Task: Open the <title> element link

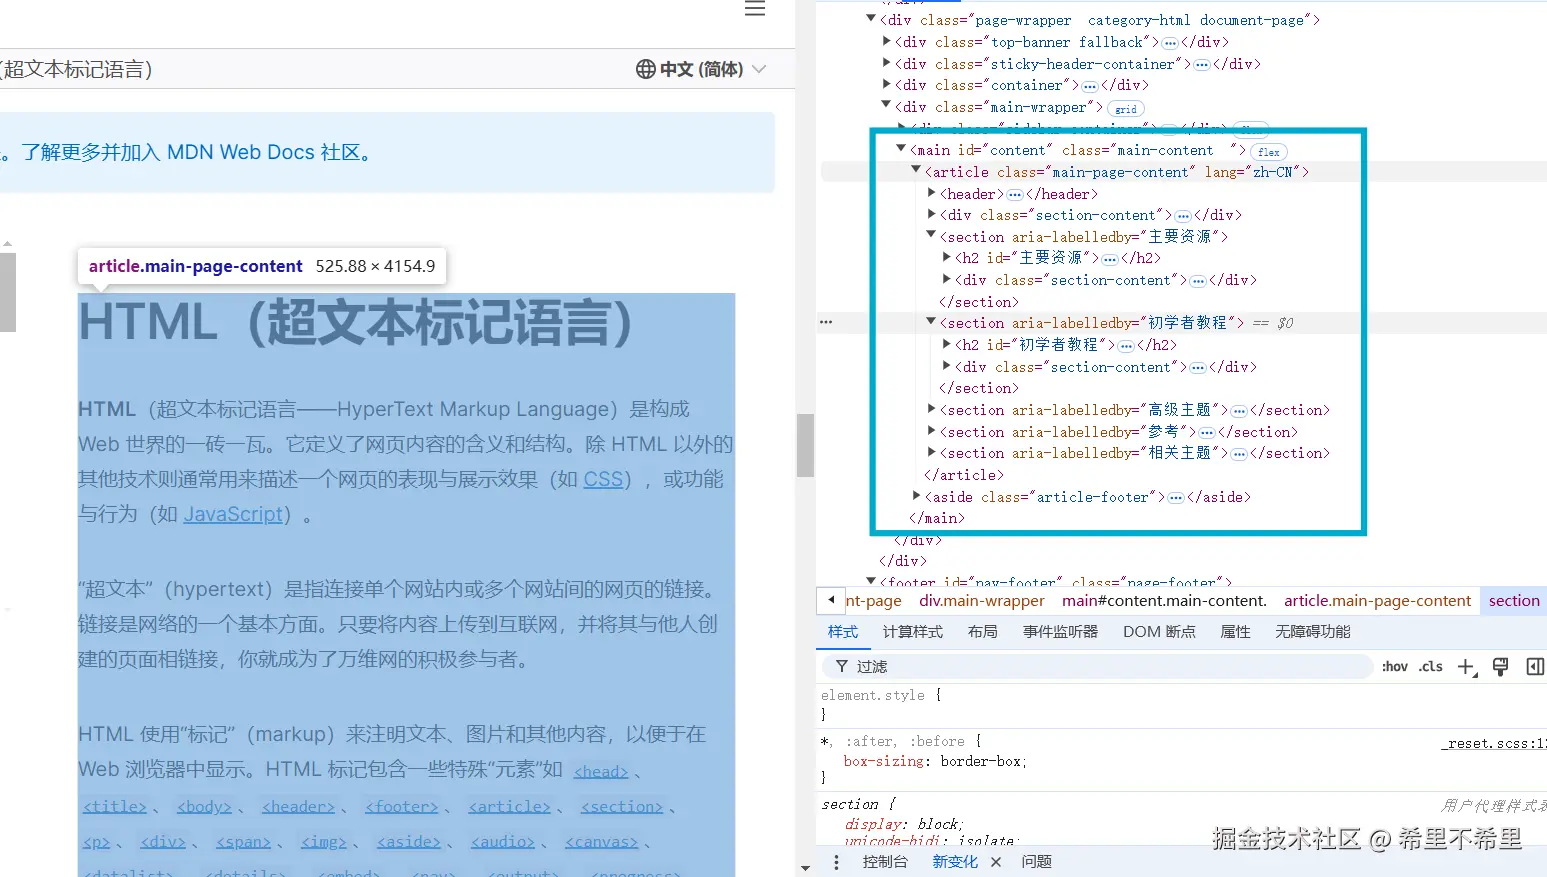Action: tap(115, 806)
